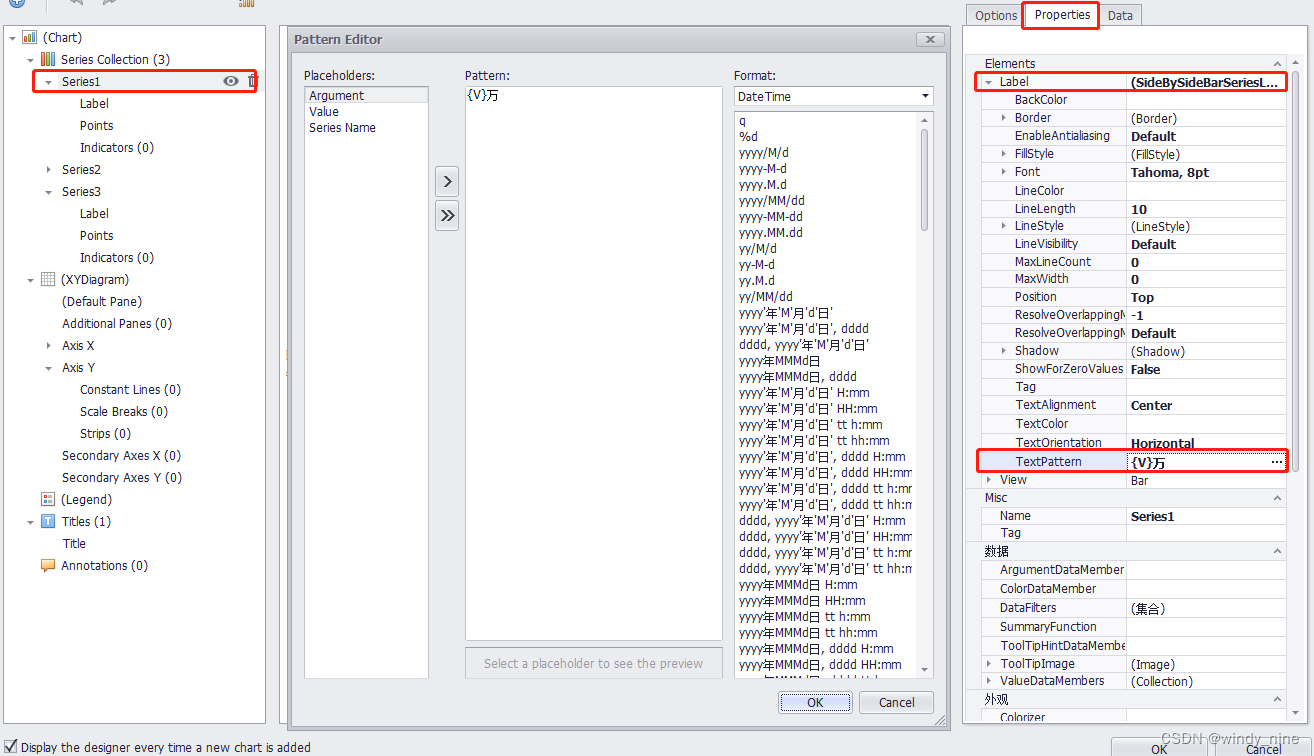Switch to the Data tab
The image size is (1314, 756).
coord(1119,15)
